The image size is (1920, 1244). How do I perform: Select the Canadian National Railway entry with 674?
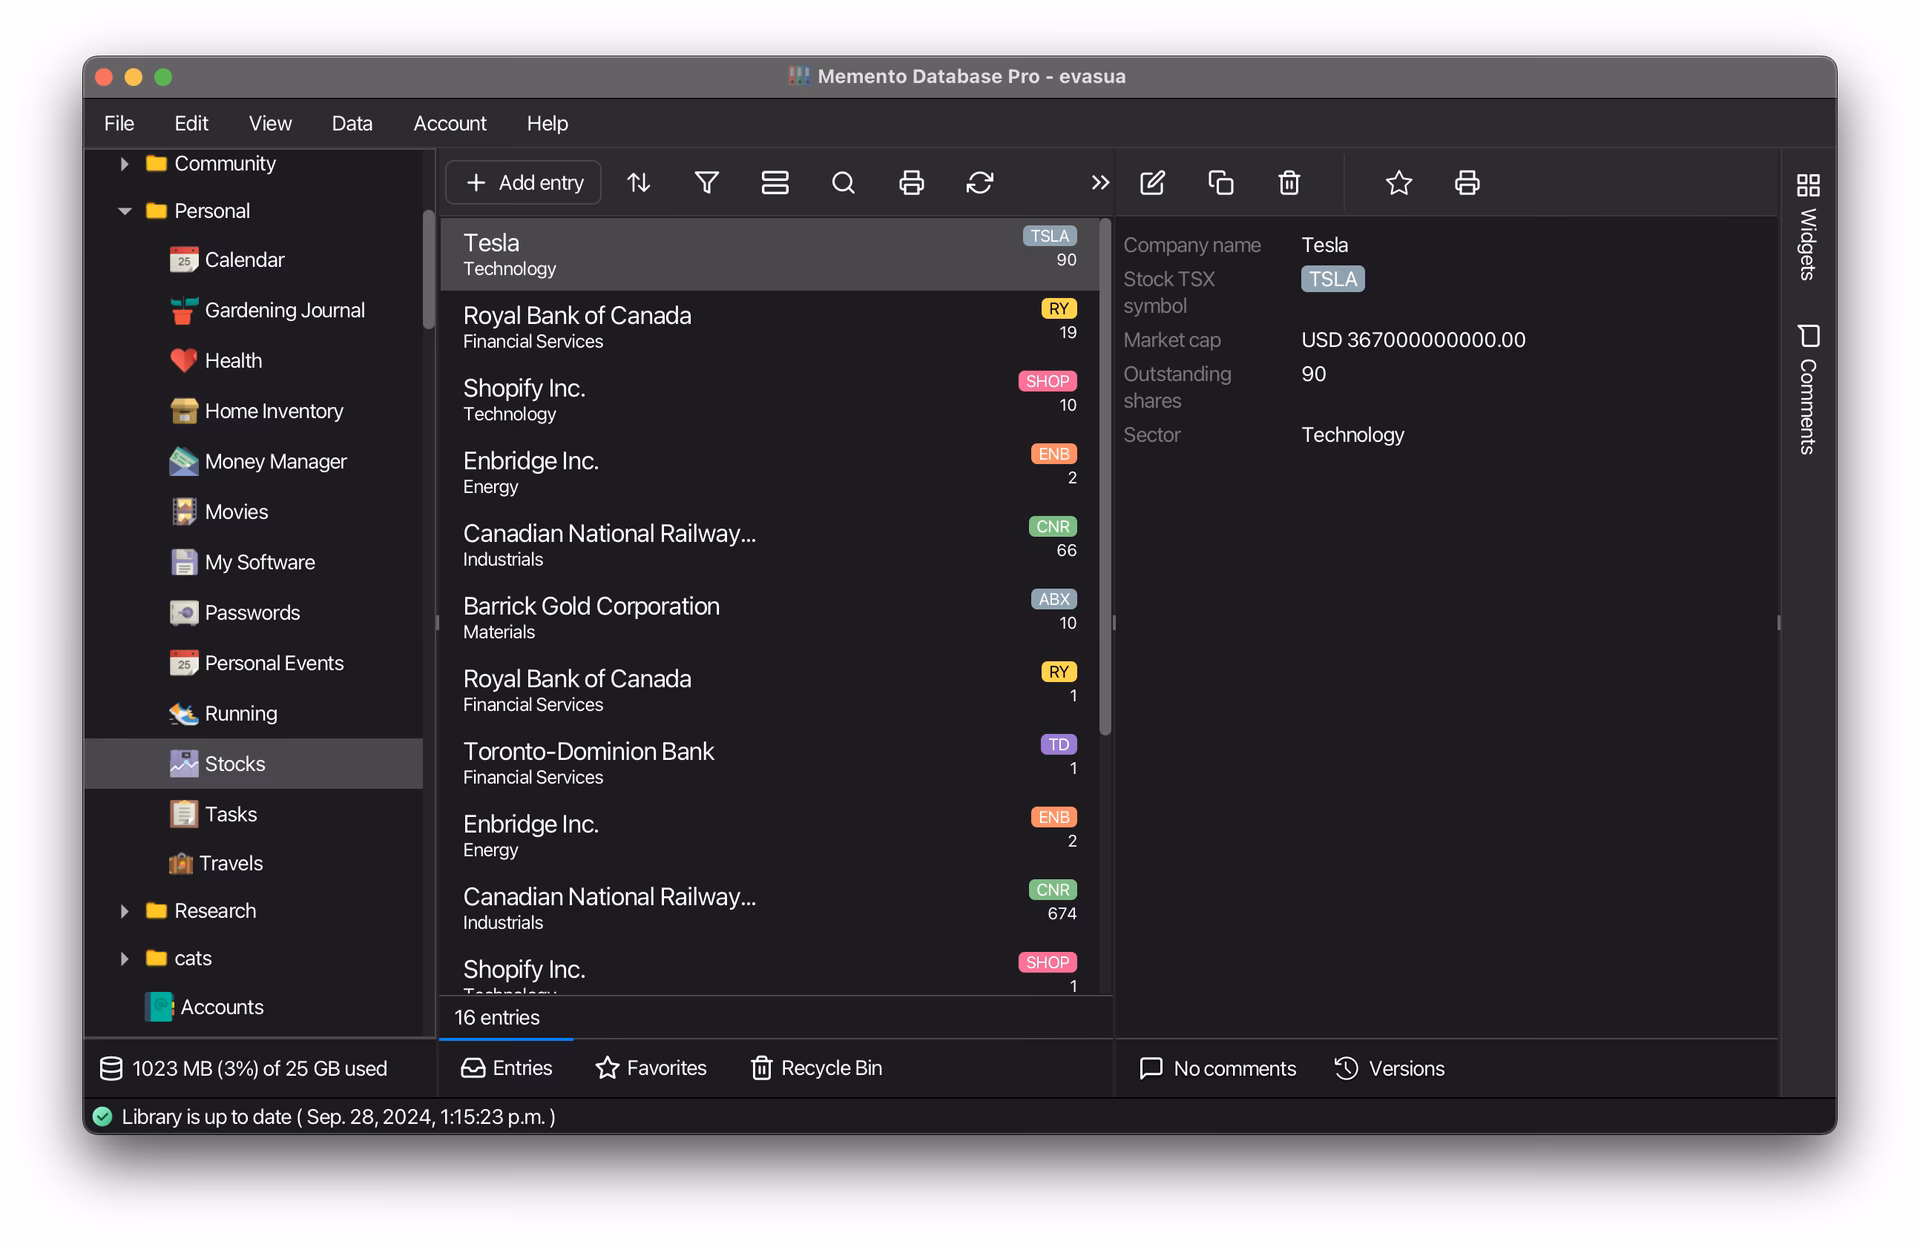click(x=770, y=908)
